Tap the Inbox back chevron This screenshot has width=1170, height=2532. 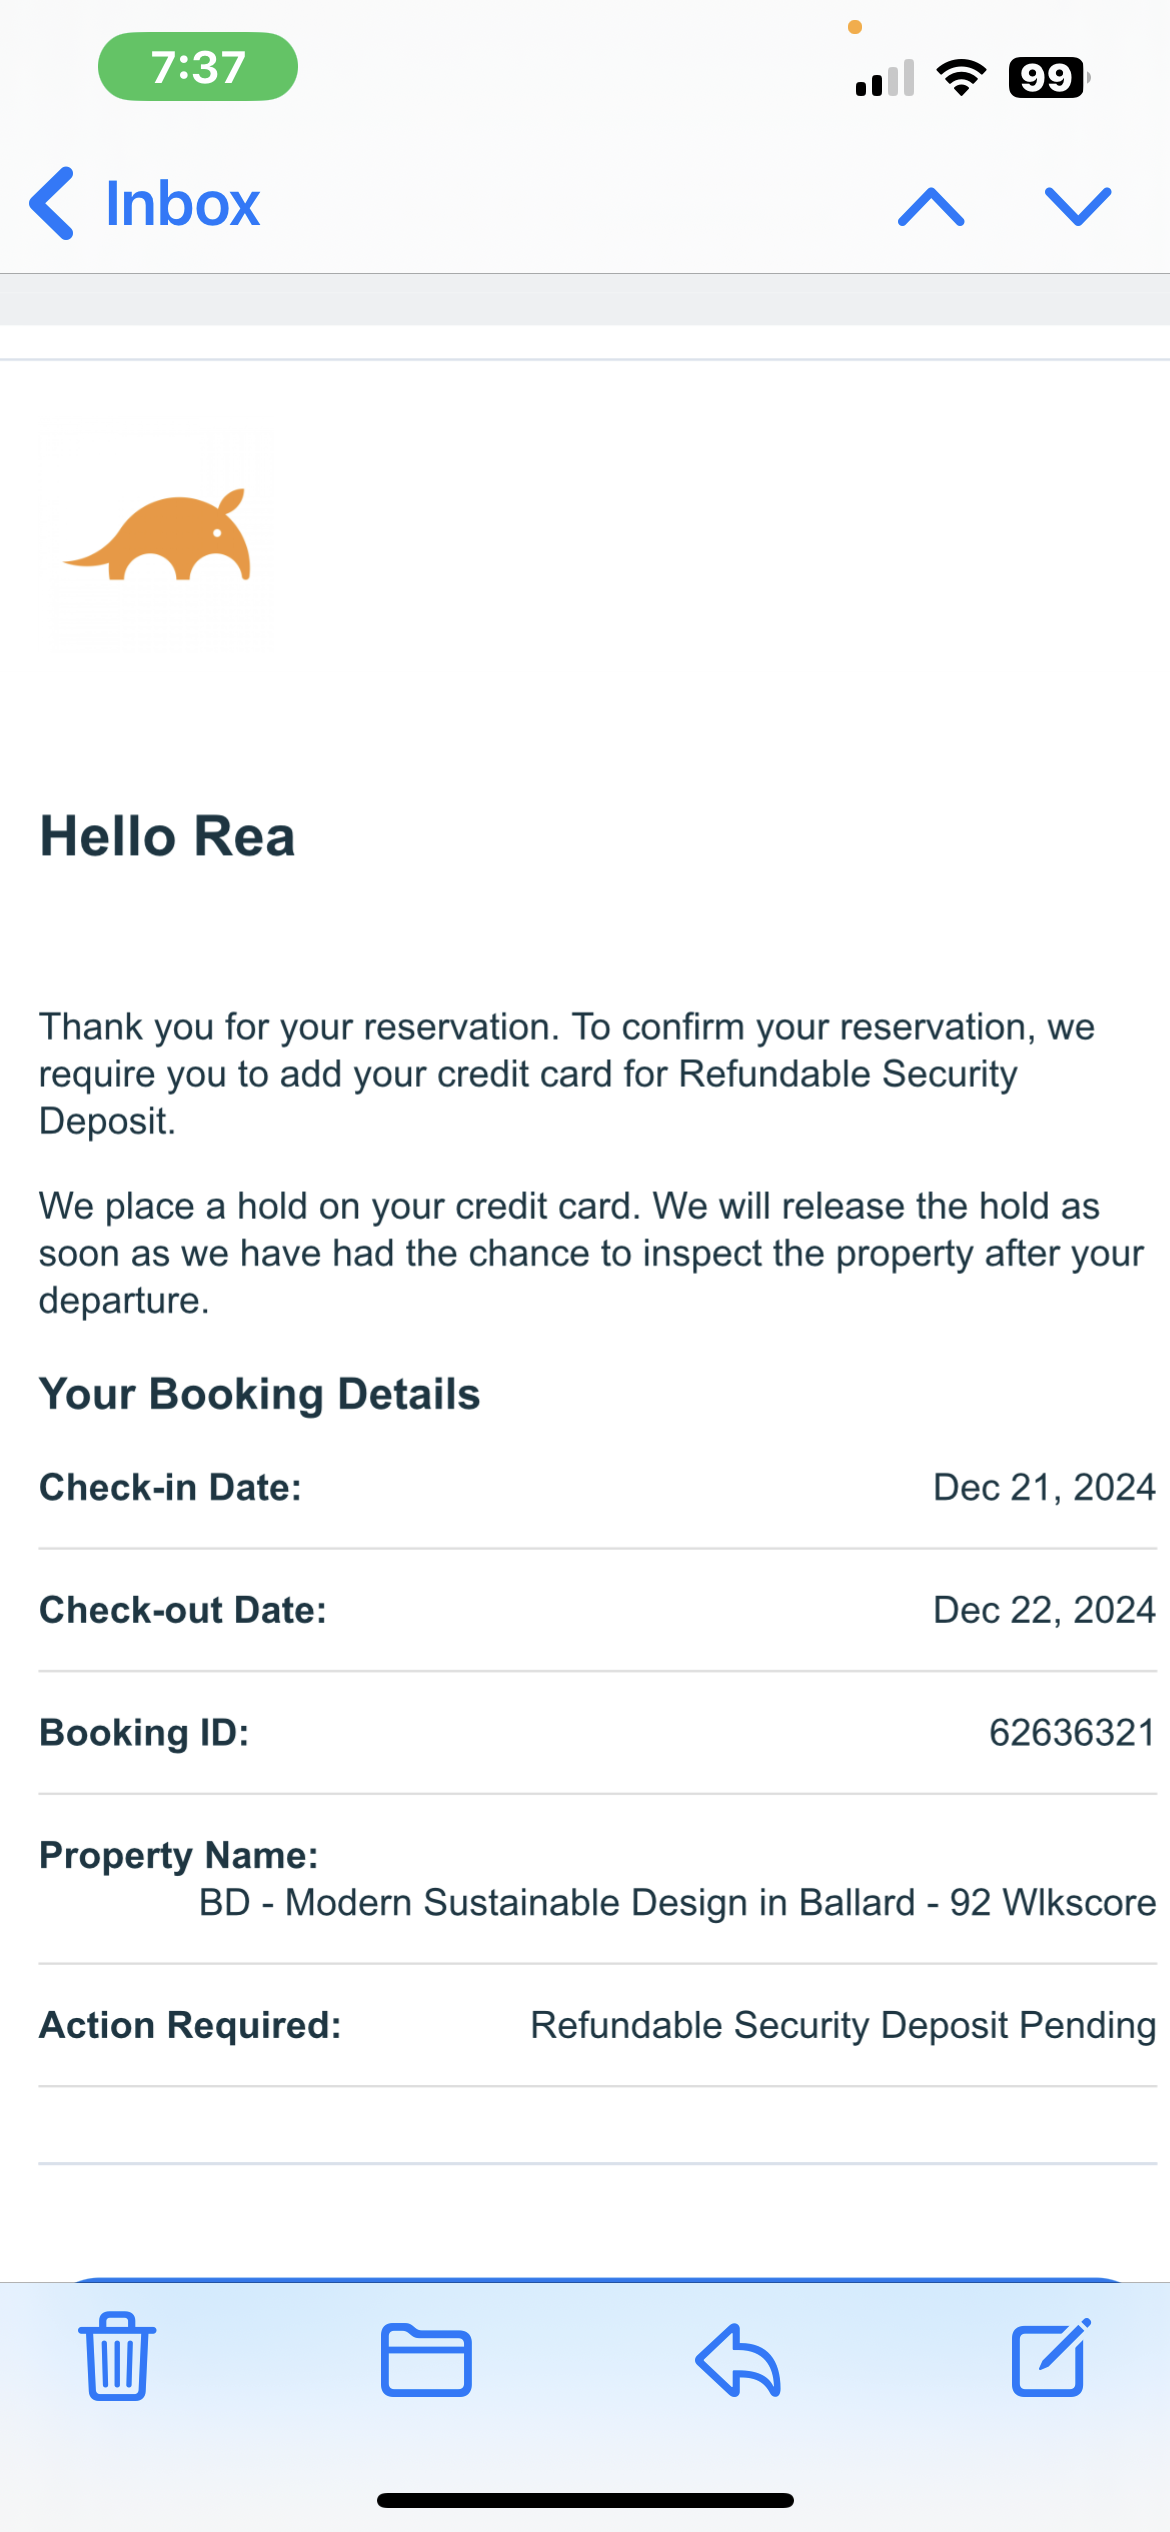tap(52, 204)
